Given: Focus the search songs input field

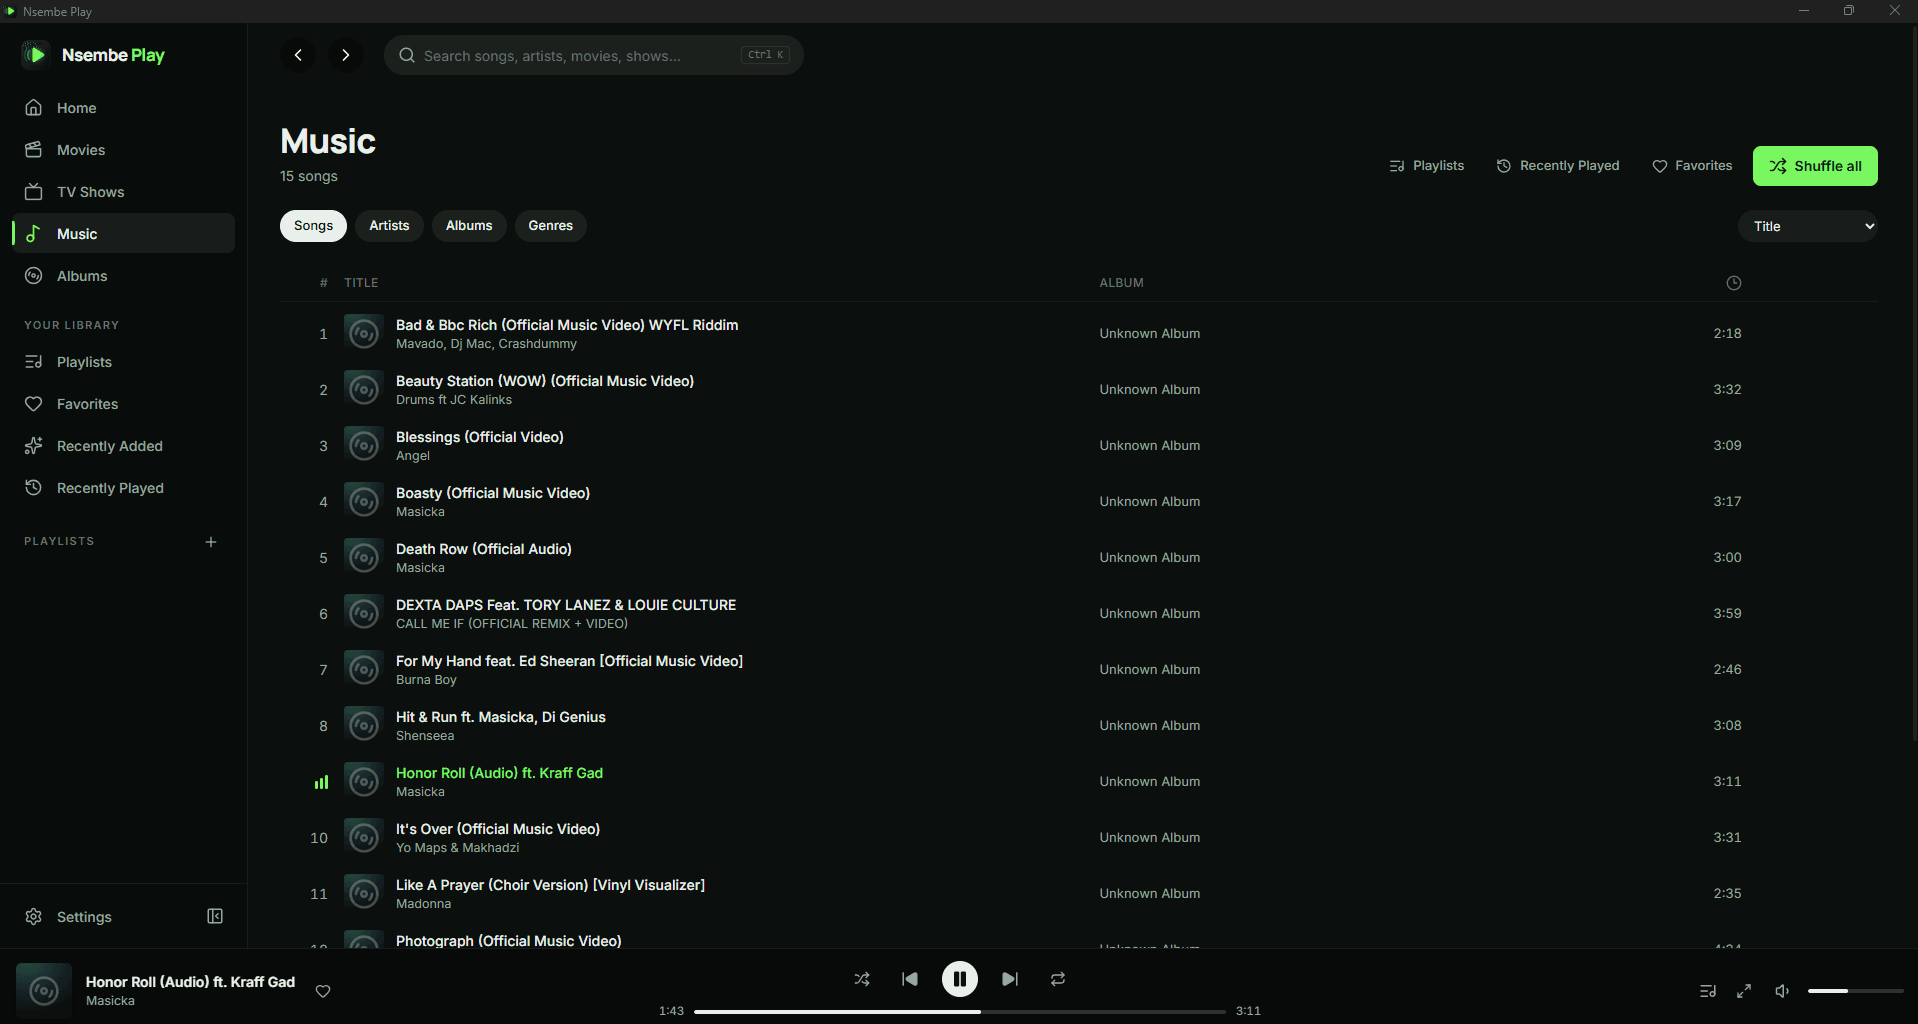Looking at the screenshot, I should point(594,55).
